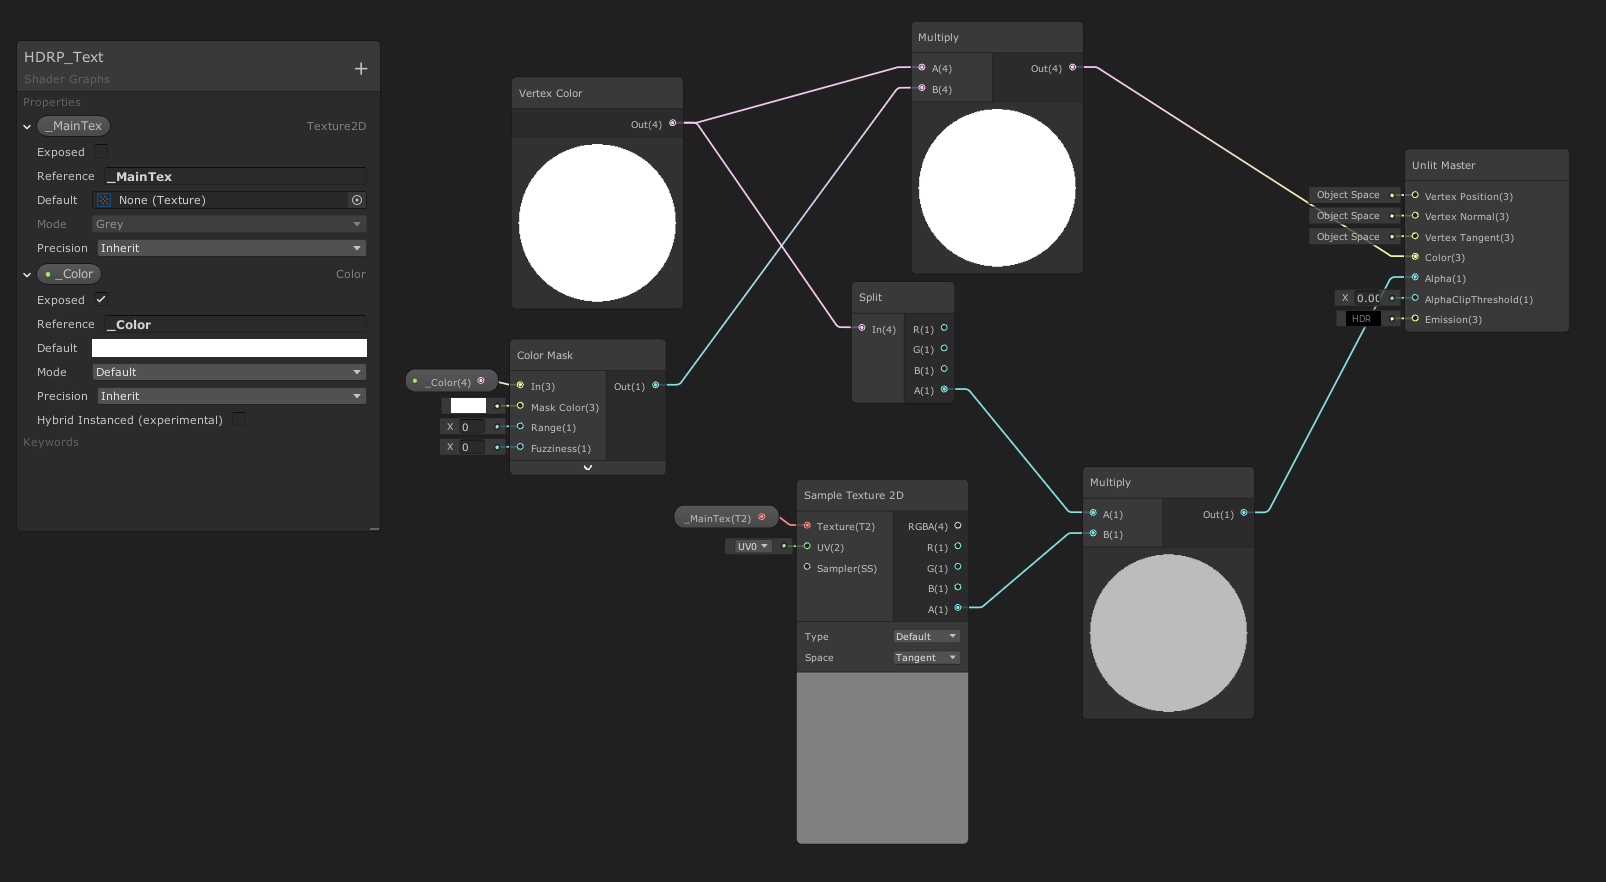Screen dimensions: 1606x882
Task: Uncheck Exposed checkbox for _Color
Action: click(x=101, y=299)
